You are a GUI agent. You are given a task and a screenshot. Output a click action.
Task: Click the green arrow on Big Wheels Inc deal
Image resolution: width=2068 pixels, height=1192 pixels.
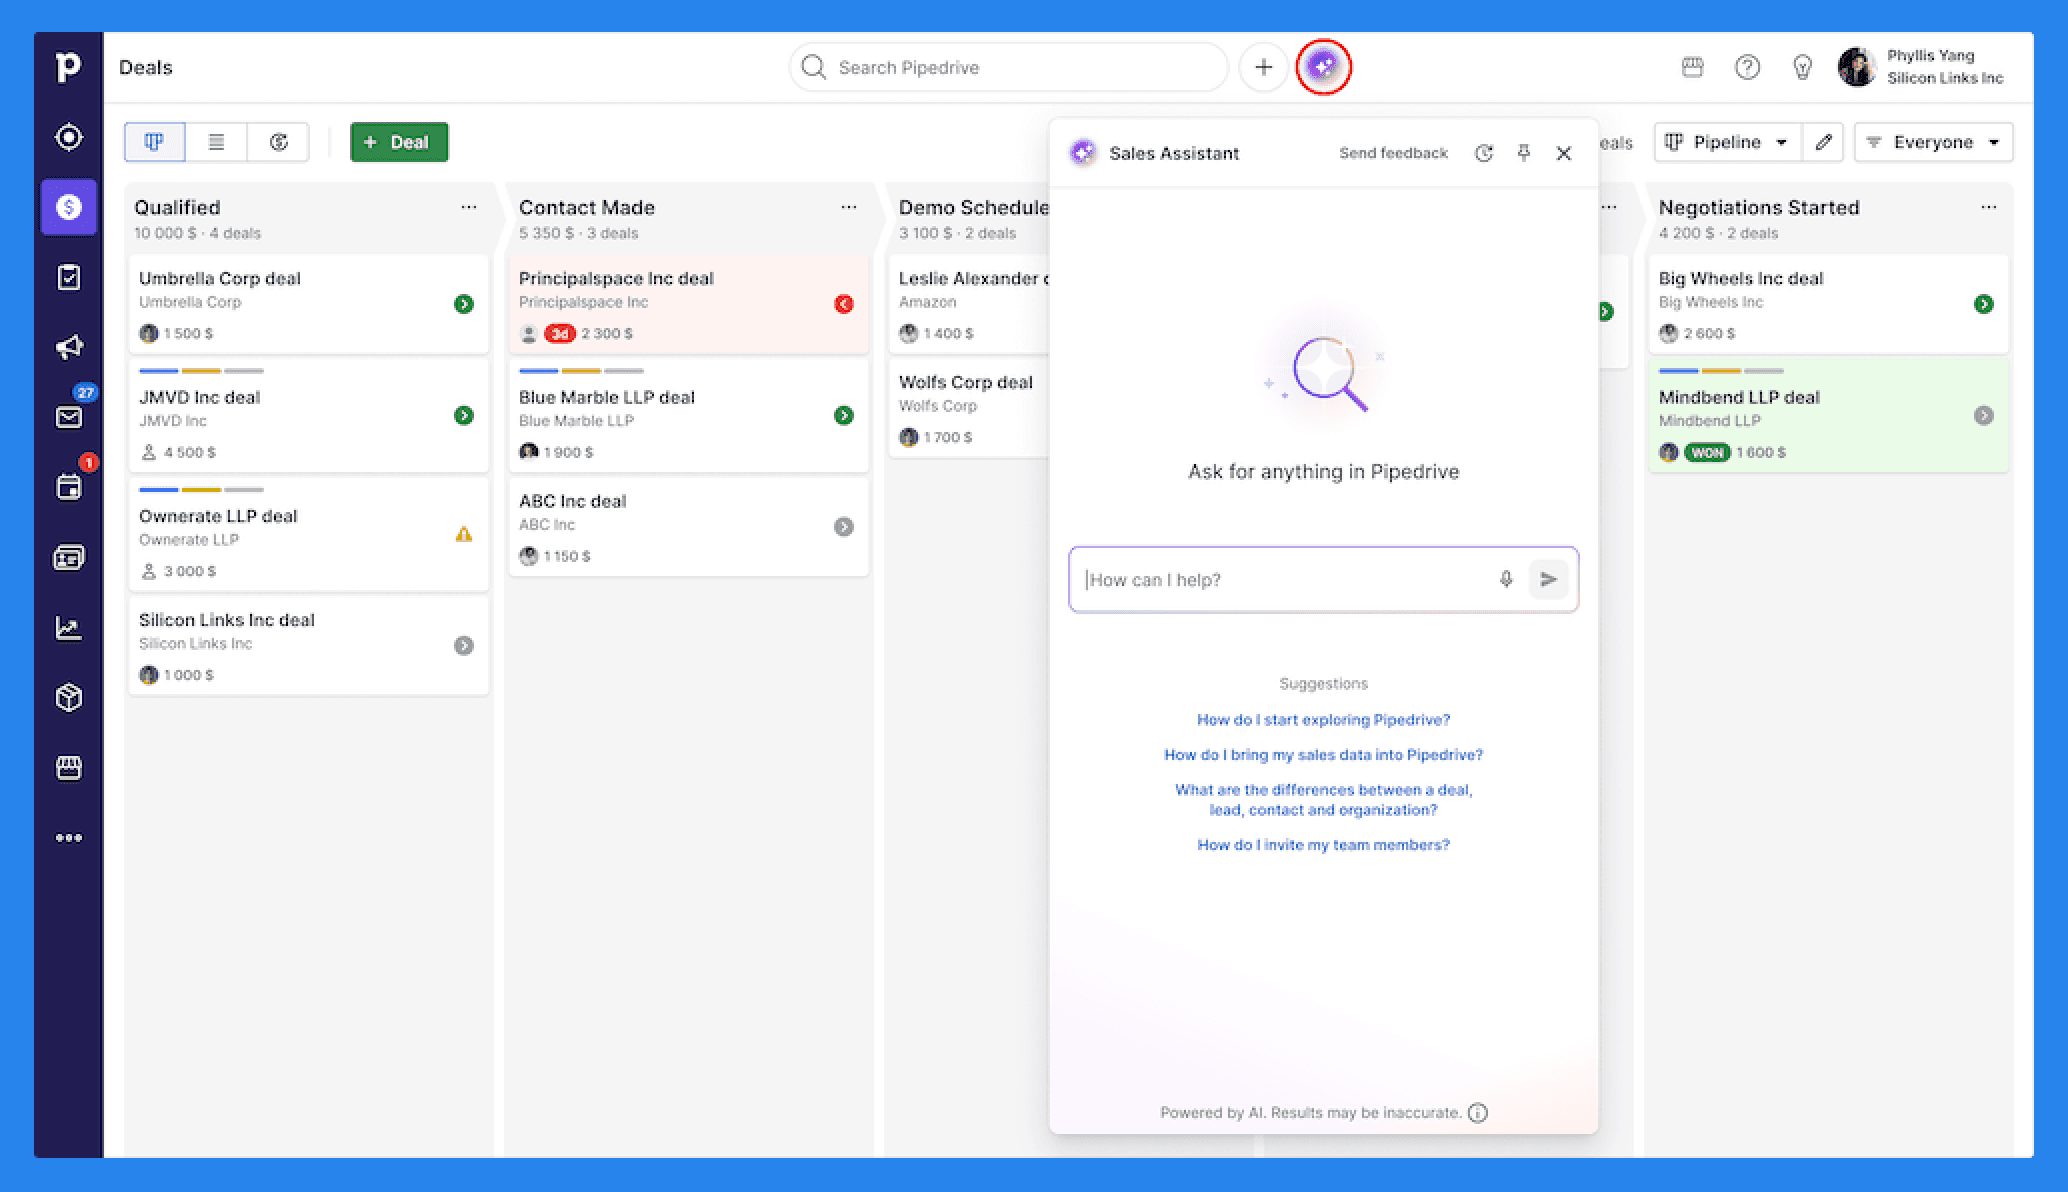pos(1984,304)
